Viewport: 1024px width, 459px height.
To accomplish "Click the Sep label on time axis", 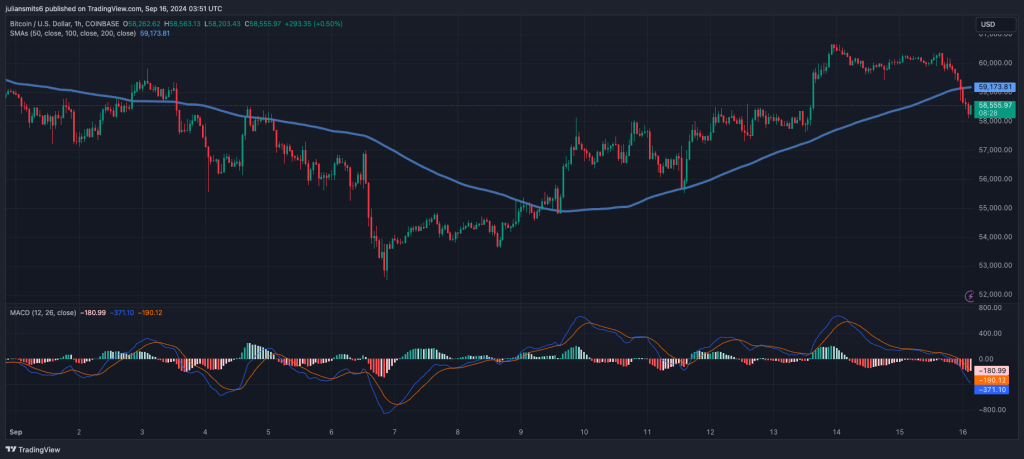I will coord(15,432).
